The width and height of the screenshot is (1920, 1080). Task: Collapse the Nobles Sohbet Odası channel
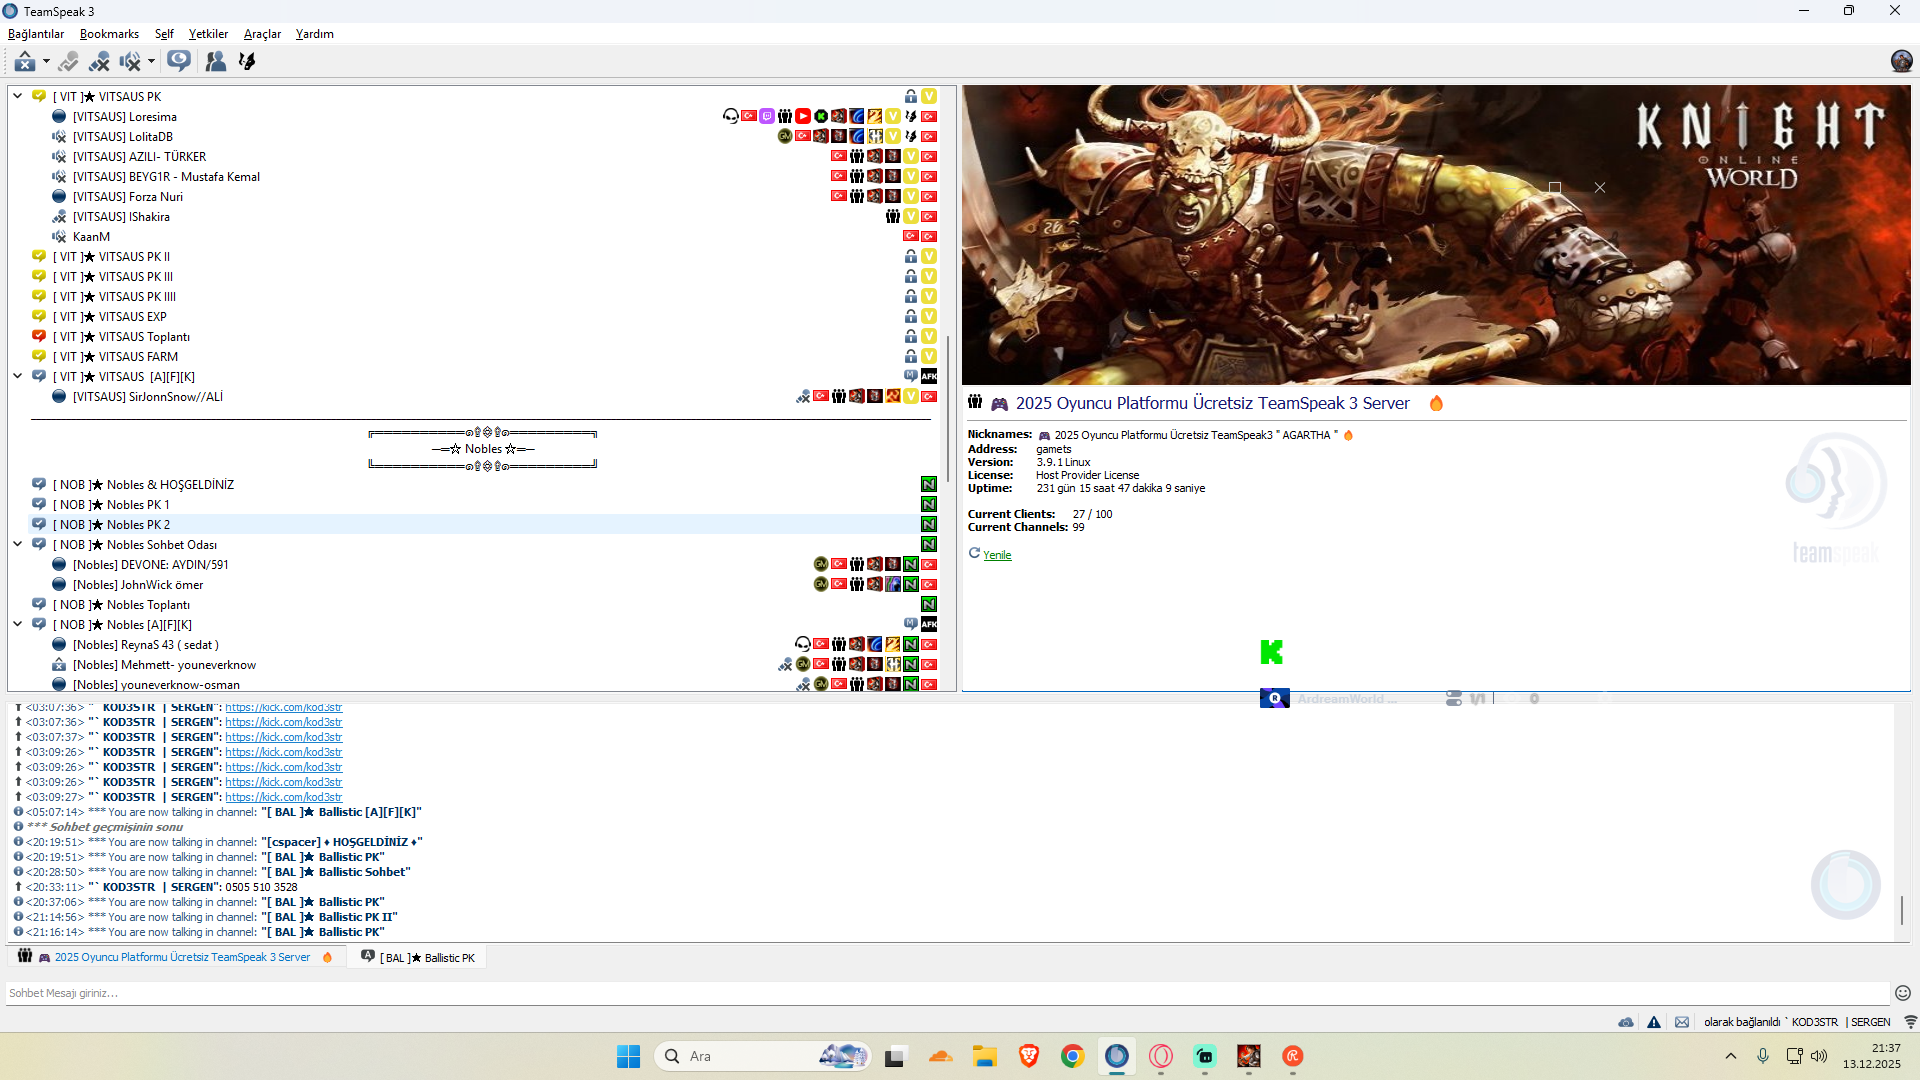pyautogui.click(x=18, y=545)
